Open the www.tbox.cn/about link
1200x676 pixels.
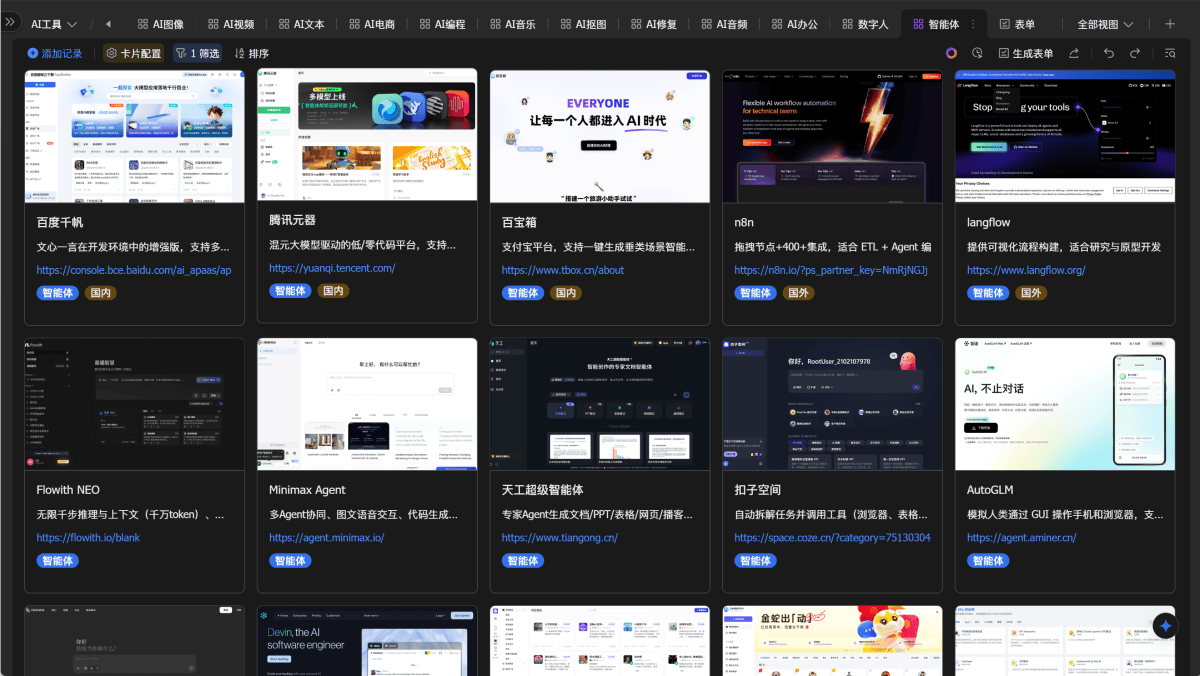[563, 270]
